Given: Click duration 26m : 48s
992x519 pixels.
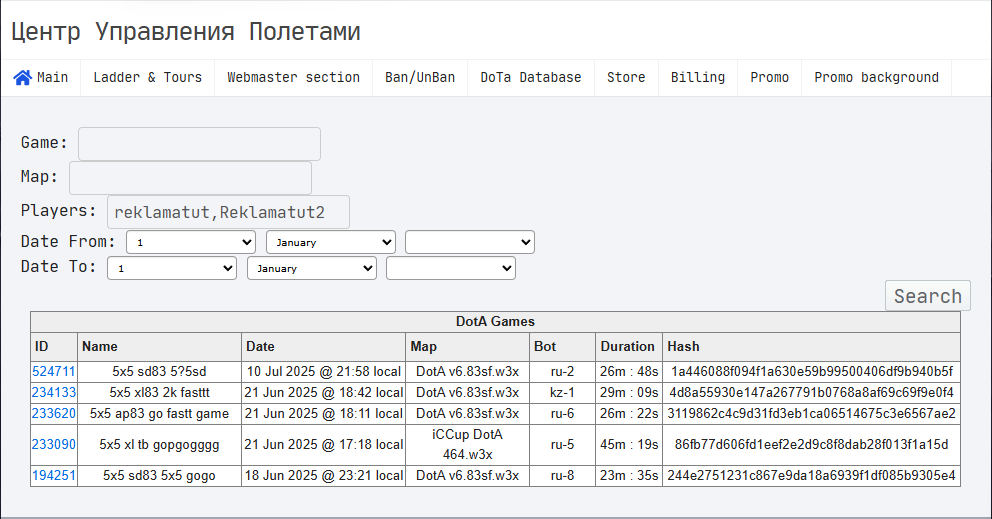Looking at the screenshot, I should tap(629, 372).
